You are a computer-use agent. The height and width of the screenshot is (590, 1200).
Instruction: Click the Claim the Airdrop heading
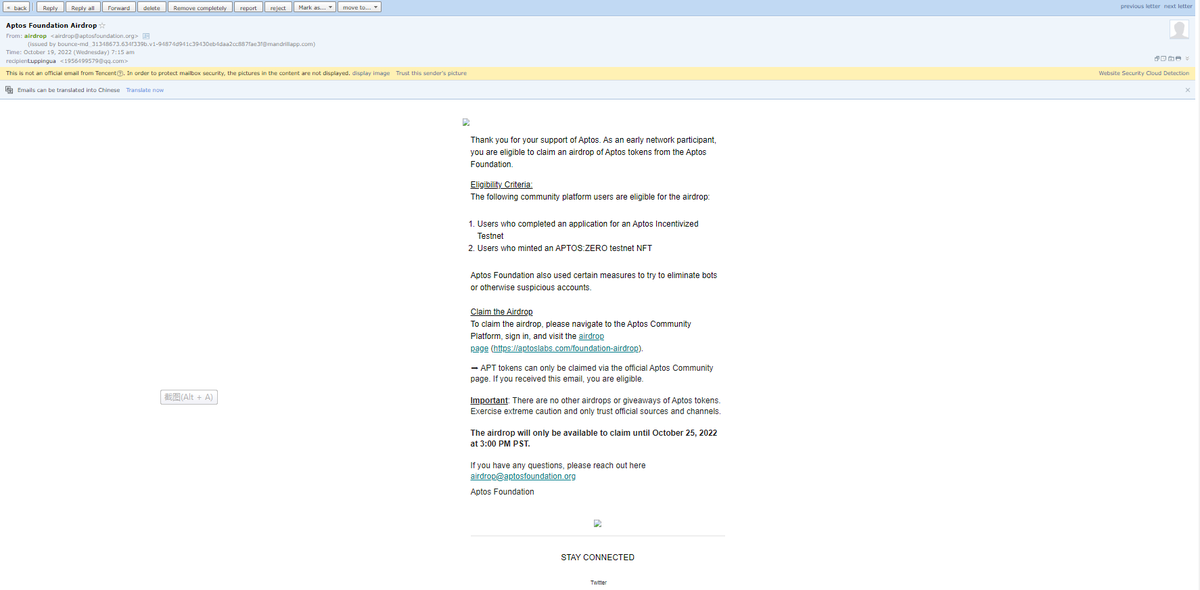click(501, 312)
